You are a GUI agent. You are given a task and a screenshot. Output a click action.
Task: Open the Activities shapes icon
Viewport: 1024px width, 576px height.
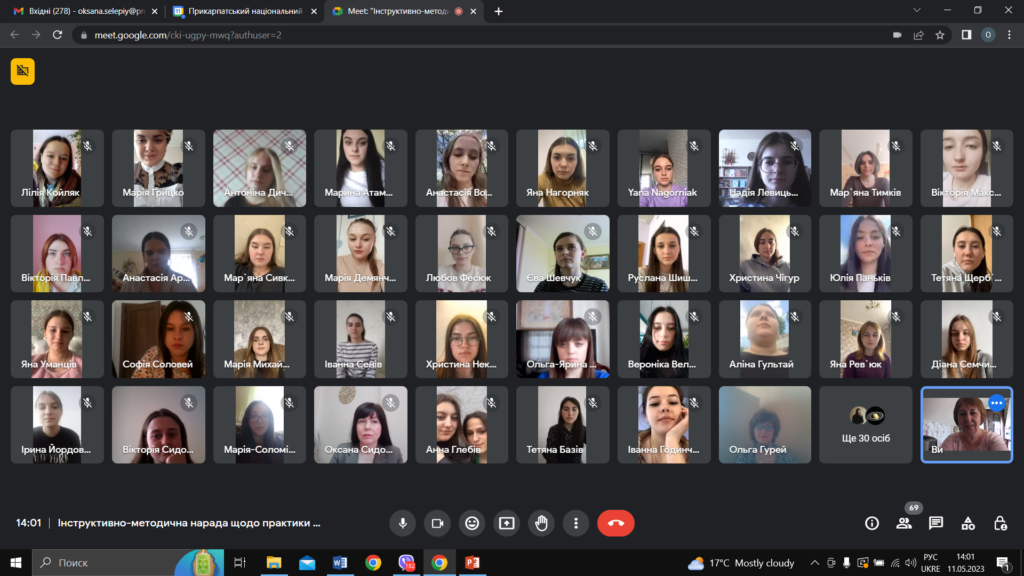968,523
